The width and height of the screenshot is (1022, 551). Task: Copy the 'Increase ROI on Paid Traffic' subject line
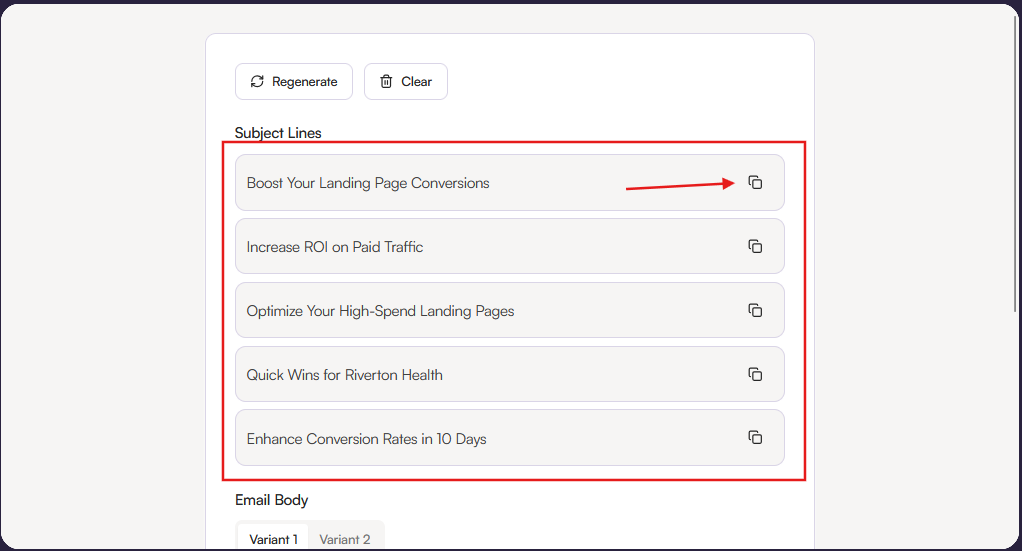[x=755, y=246]
